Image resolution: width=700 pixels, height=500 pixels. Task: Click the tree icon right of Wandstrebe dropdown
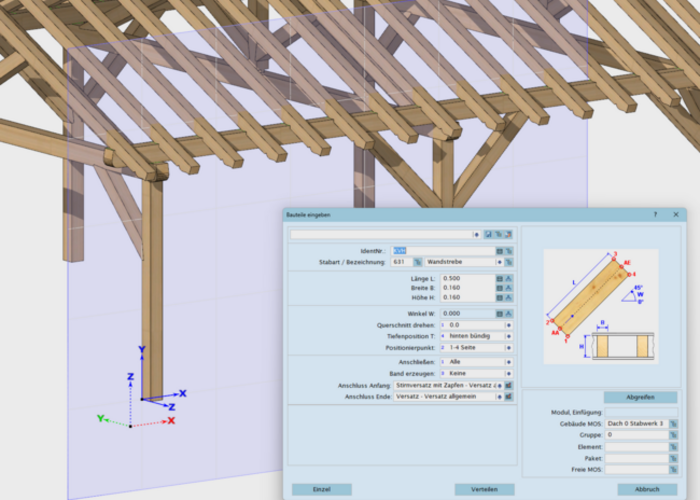pos(508,262)
